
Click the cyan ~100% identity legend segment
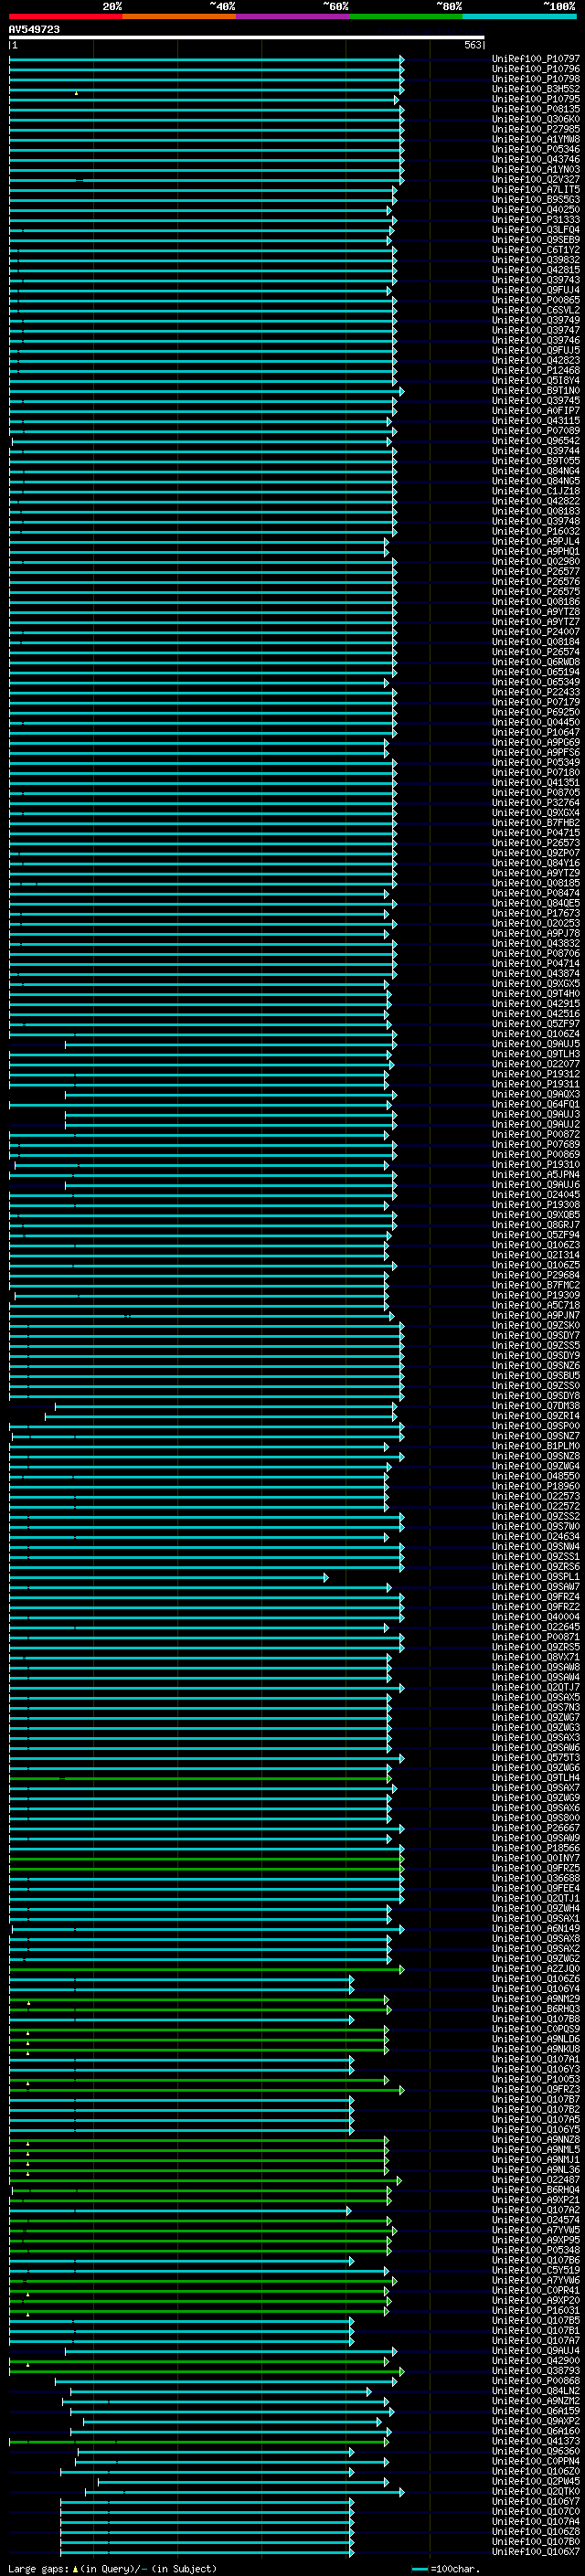519,16
